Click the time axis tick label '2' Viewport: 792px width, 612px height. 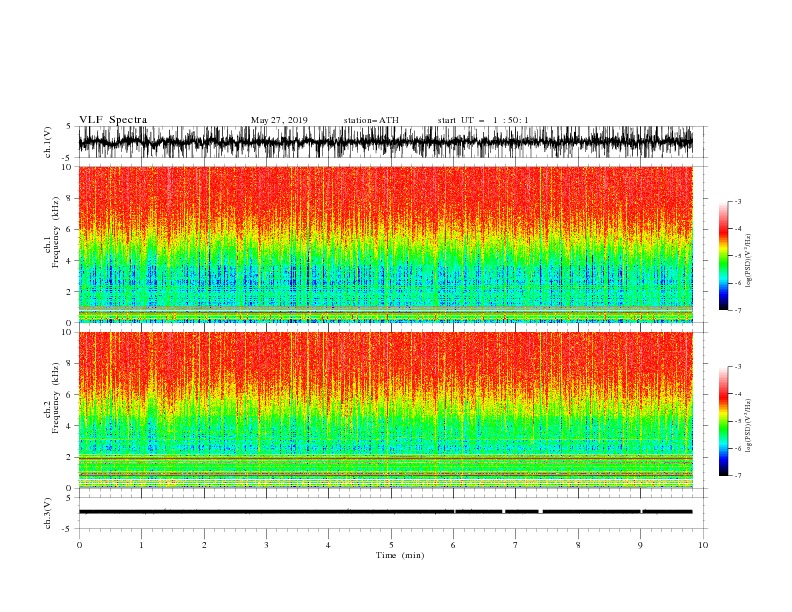204,545
